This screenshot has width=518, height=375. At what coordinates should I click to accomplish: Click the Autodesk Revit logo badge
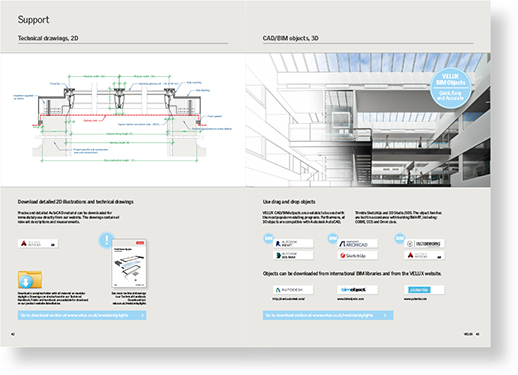(293, 244)
